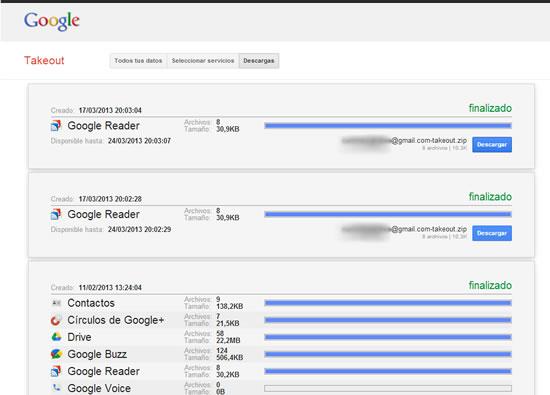The height and width of the screenshot is (395, 550).
Task: Click the Google Buzz icon
Action: click(56, 354)
